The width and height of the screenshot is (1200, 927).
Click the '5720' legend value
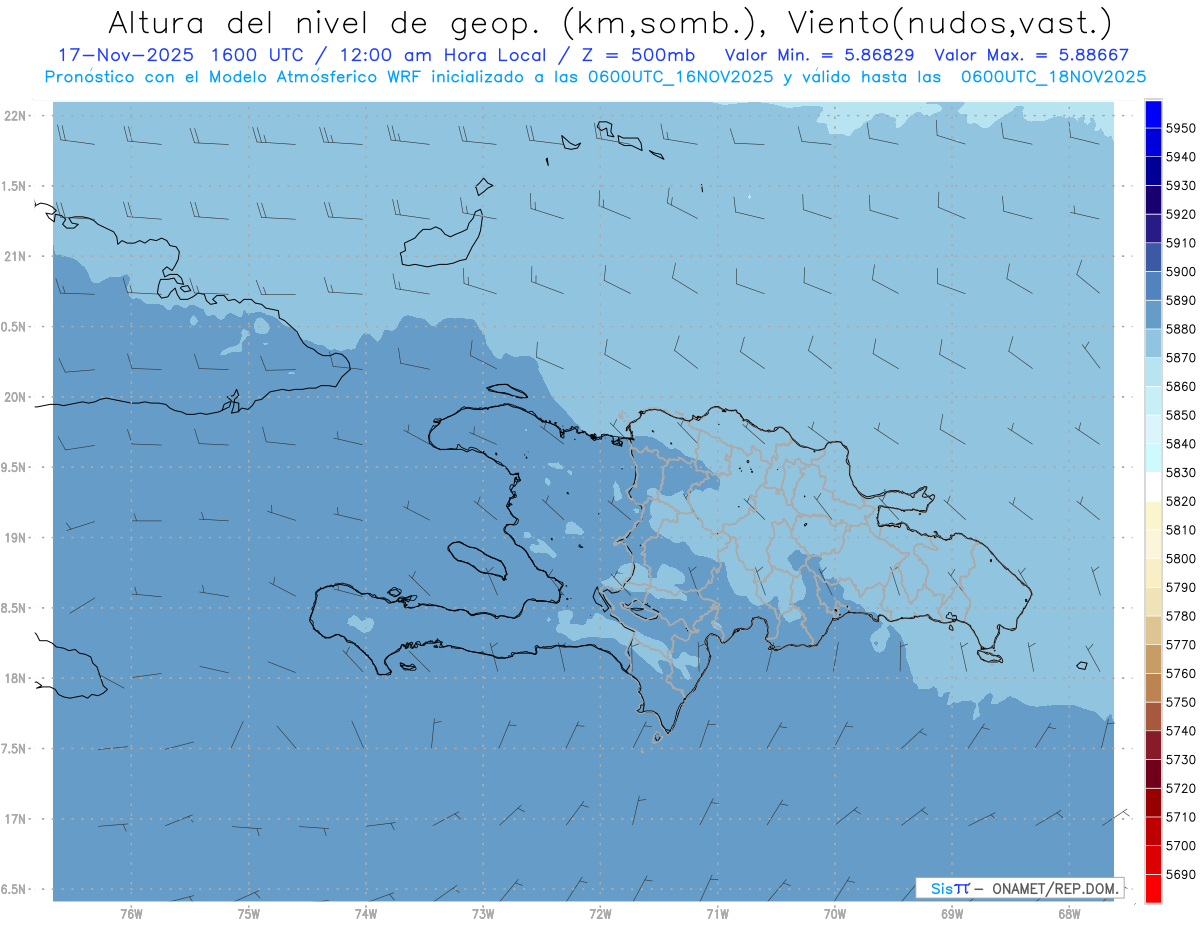tap(1181, 788)
